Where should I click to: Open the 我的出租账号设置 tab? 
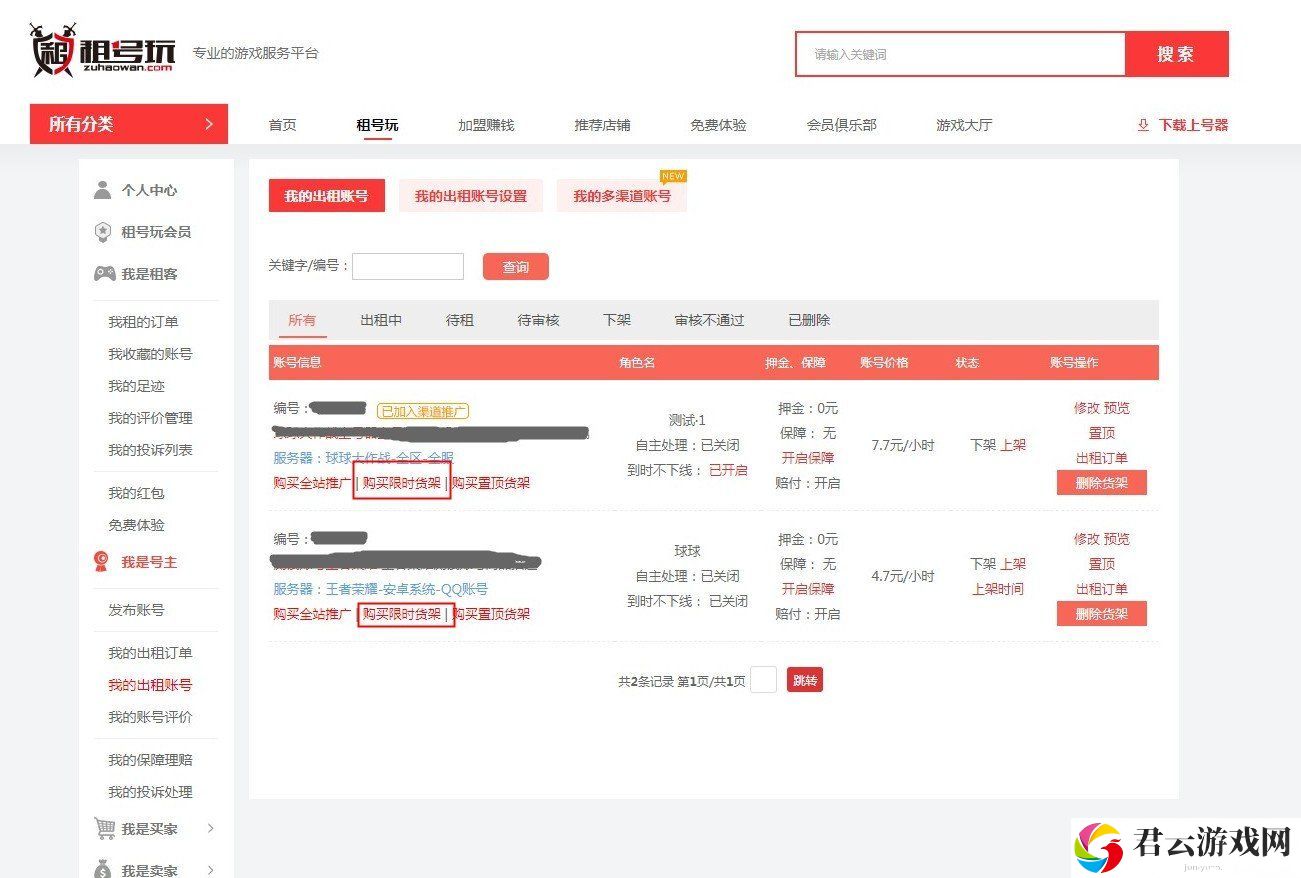[x=471, y=196]
